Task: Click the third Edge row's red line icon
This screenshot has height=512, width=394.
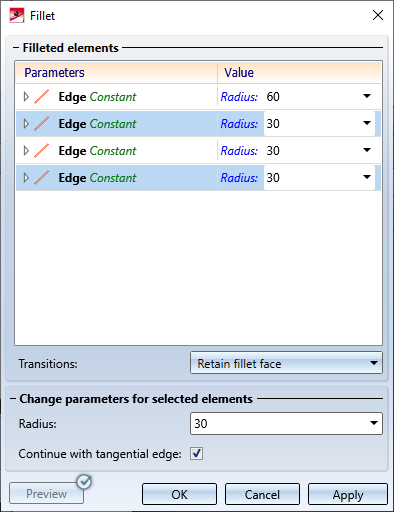Action: [x=42, y=151]
